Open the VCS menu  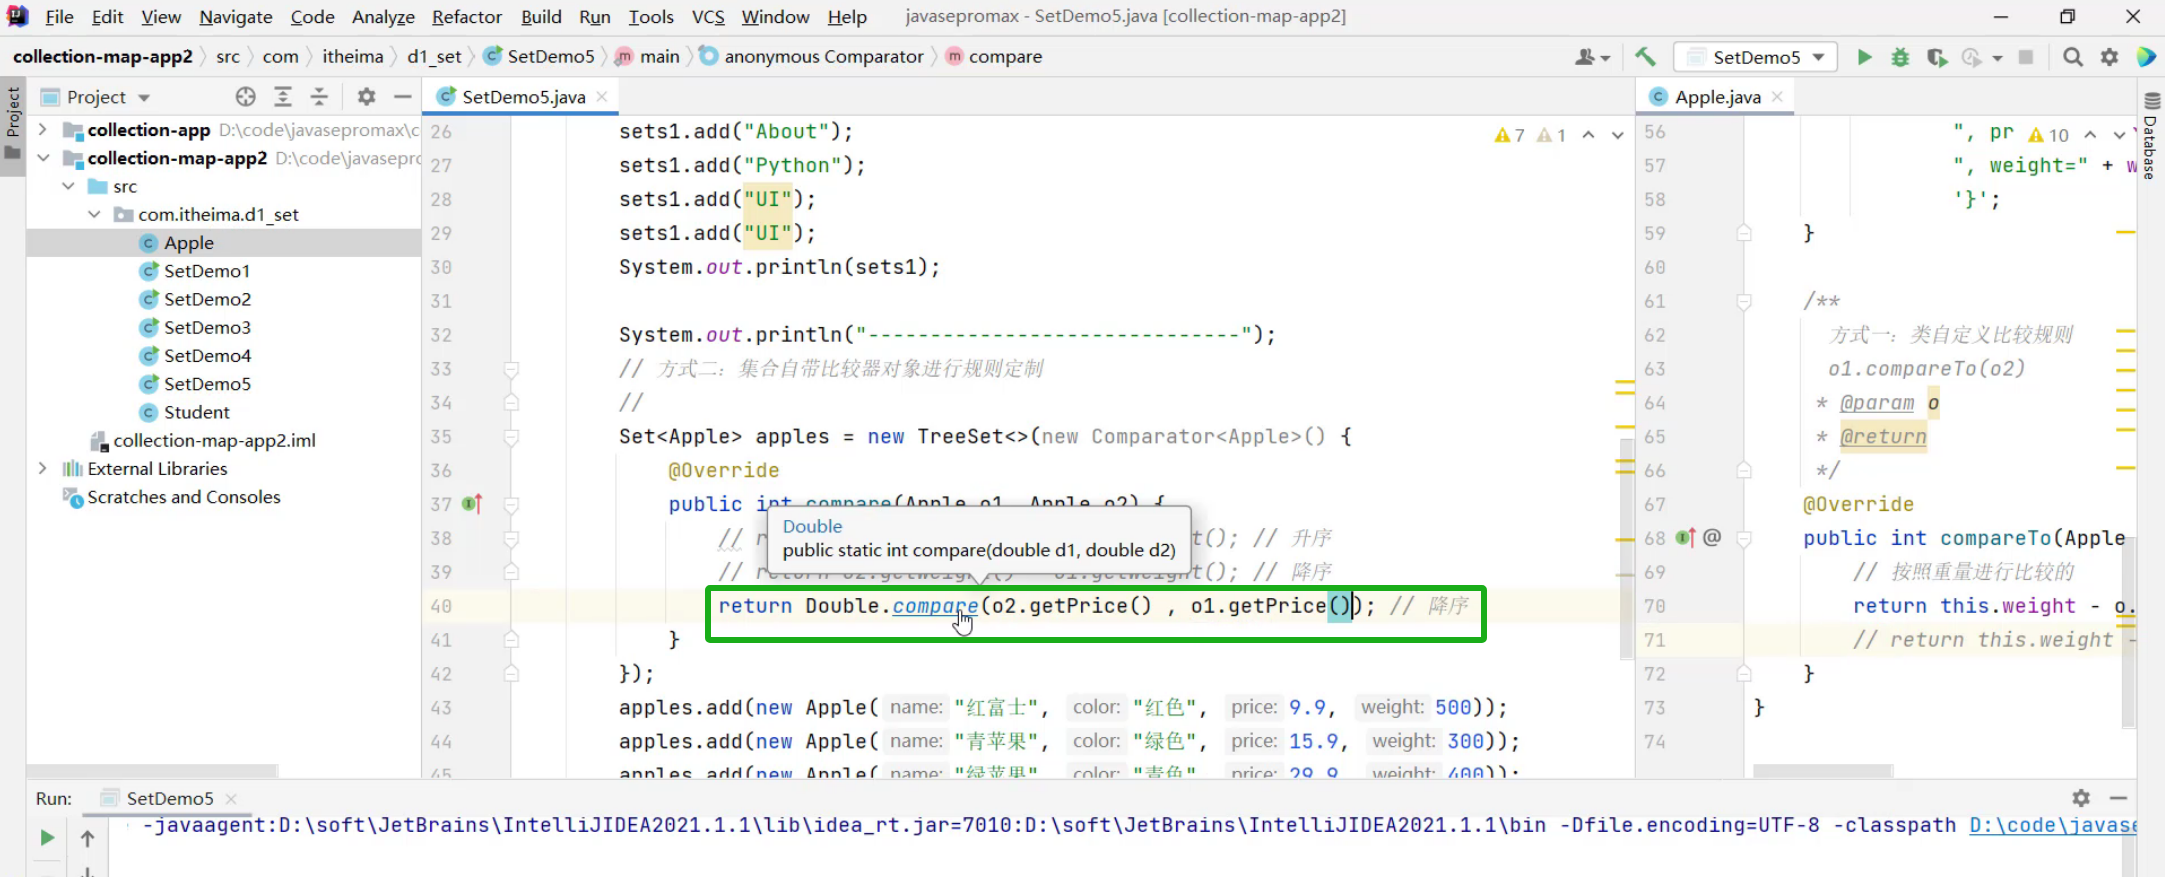tap(708, 17)
